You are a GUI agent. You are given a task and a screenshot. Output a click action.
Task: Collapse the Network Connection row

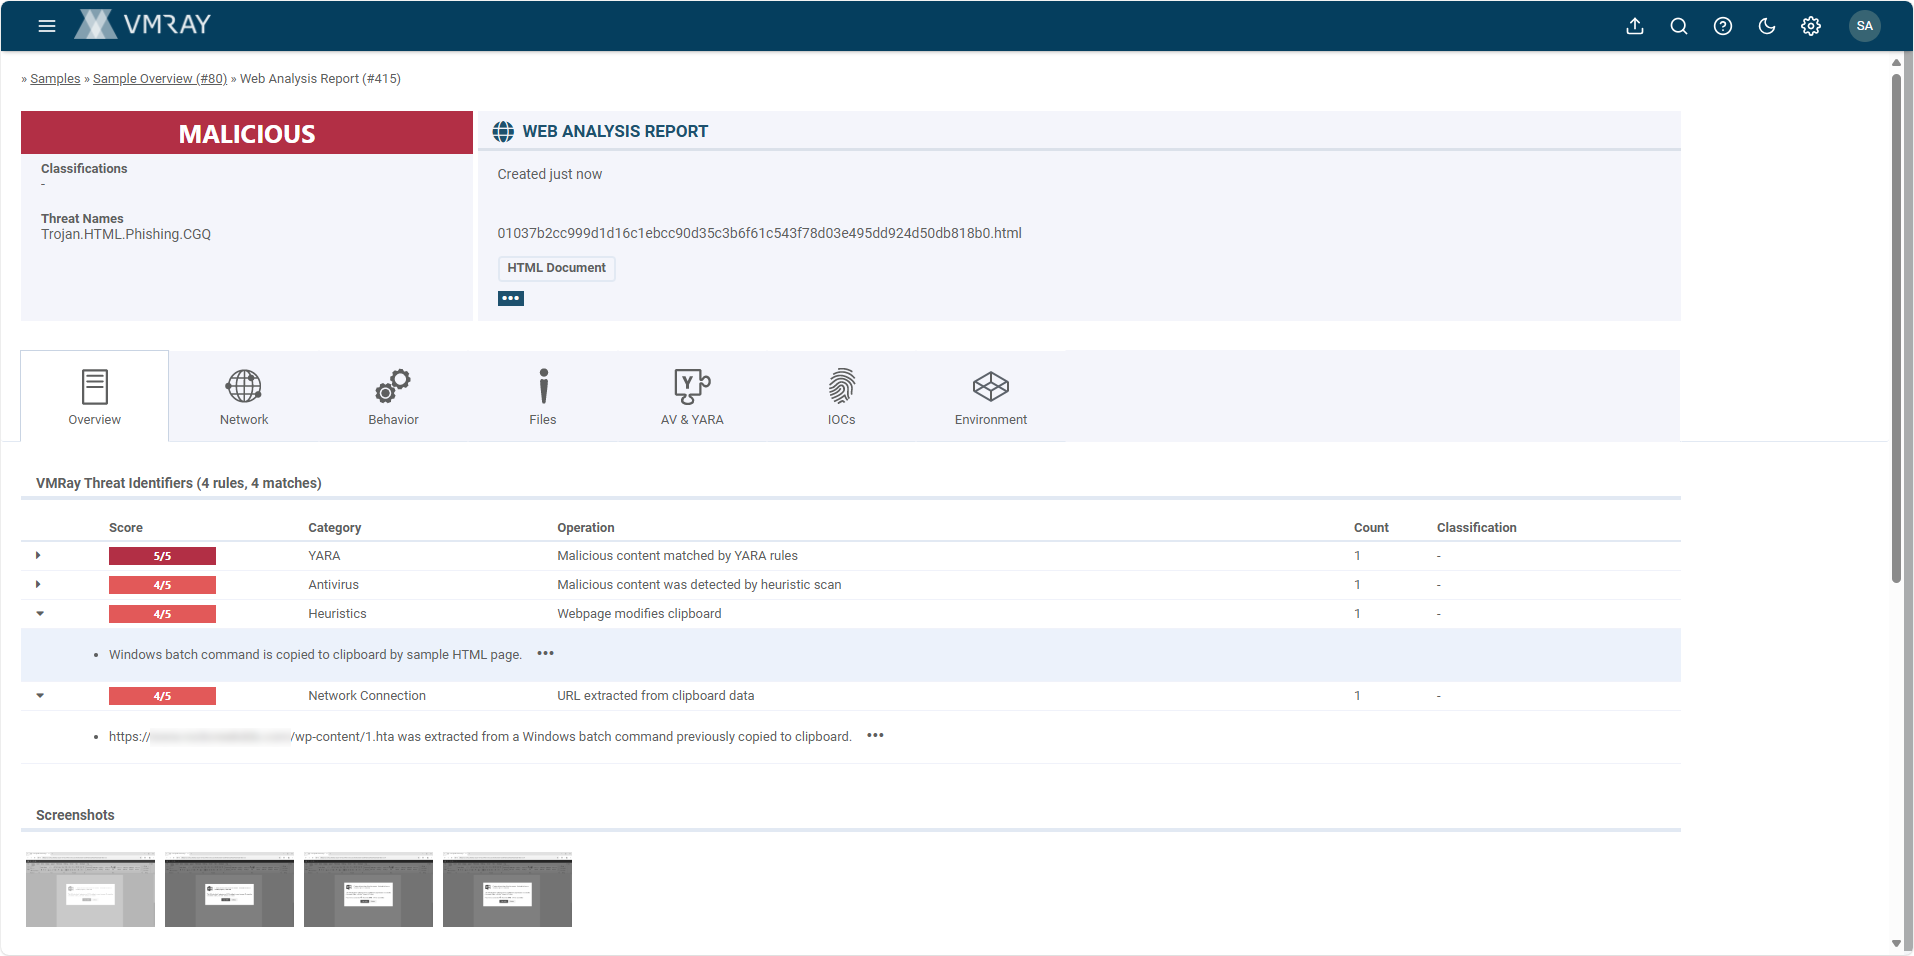[40, 695]
